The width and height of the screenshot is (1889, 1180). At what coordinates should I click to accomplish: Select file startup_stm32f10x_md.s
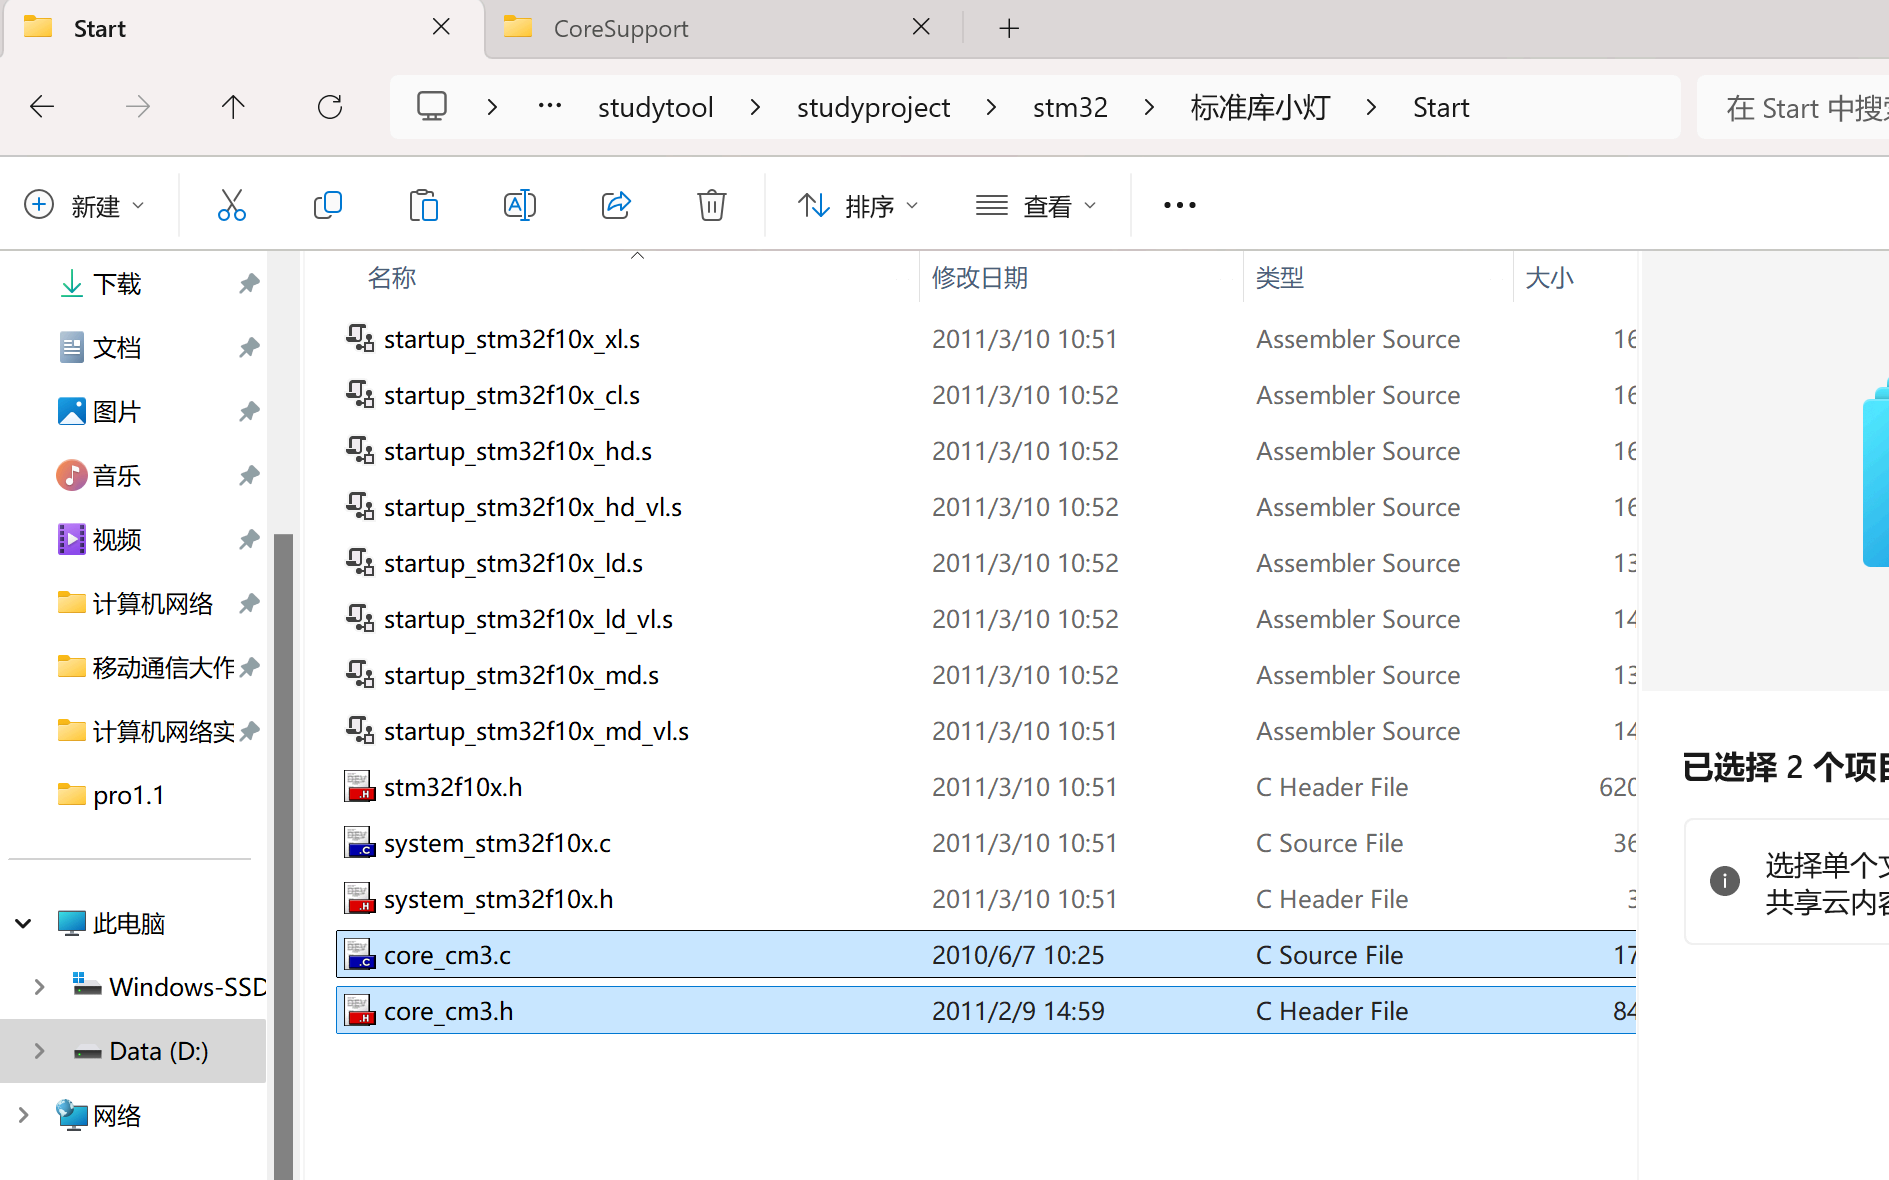(986, 675)
